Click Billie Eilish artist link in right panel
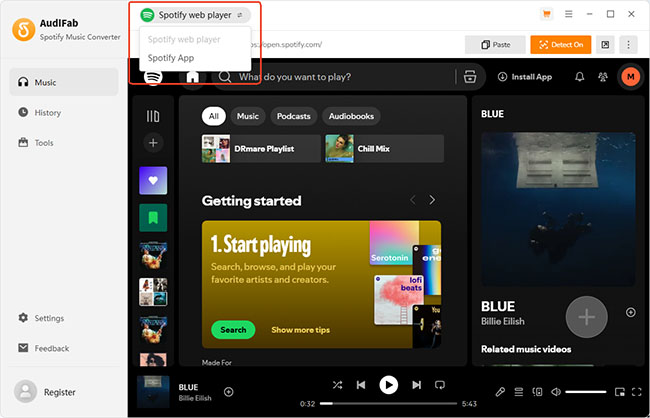 click(x=502, y=321)
